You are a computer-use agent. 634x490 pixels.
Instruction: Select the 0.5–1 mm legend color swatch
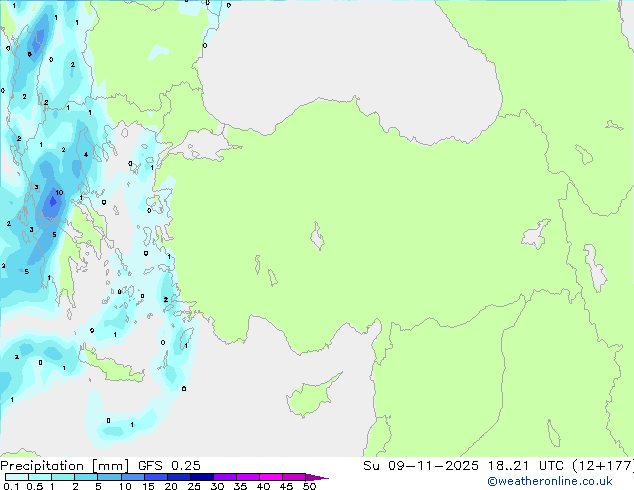click(x=40, y=477)
